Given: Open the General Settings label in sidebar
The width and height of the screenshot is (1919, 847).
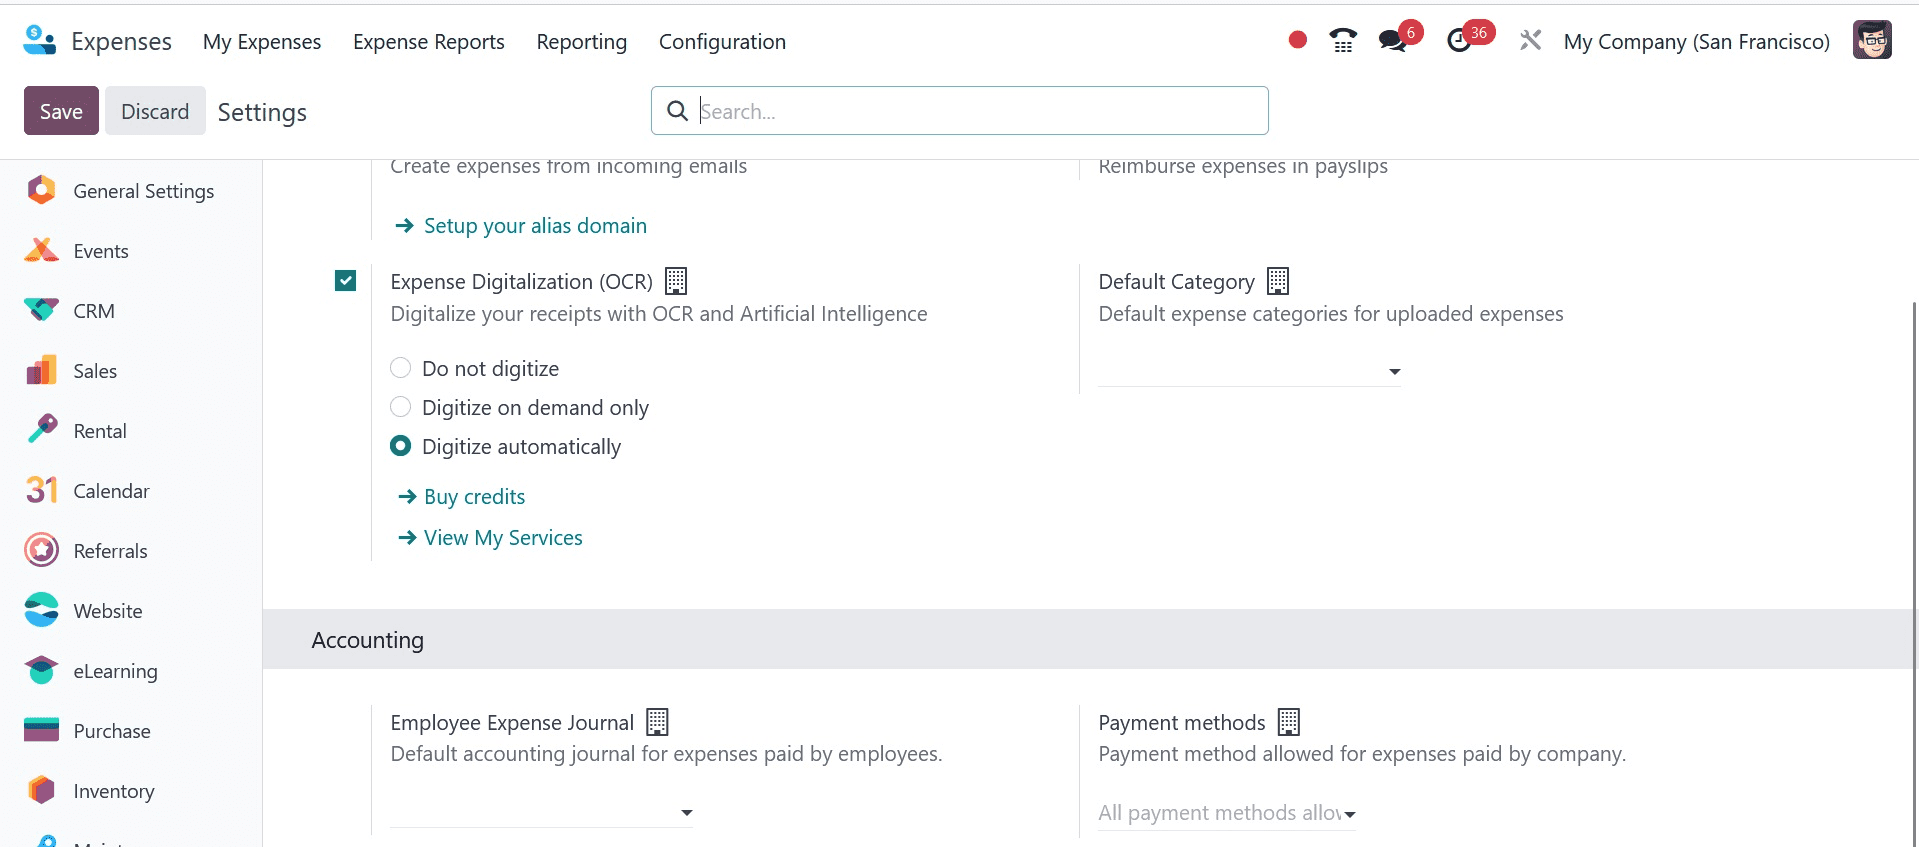Looking at the screenshot, I should 144,191.
